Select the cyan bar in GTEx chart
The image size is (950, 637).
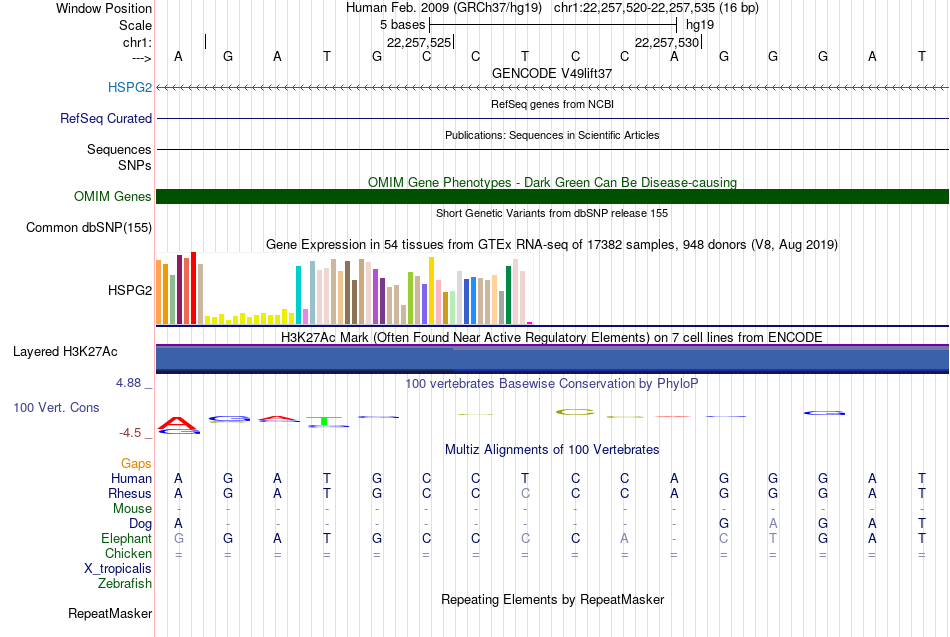pos(298,295)
